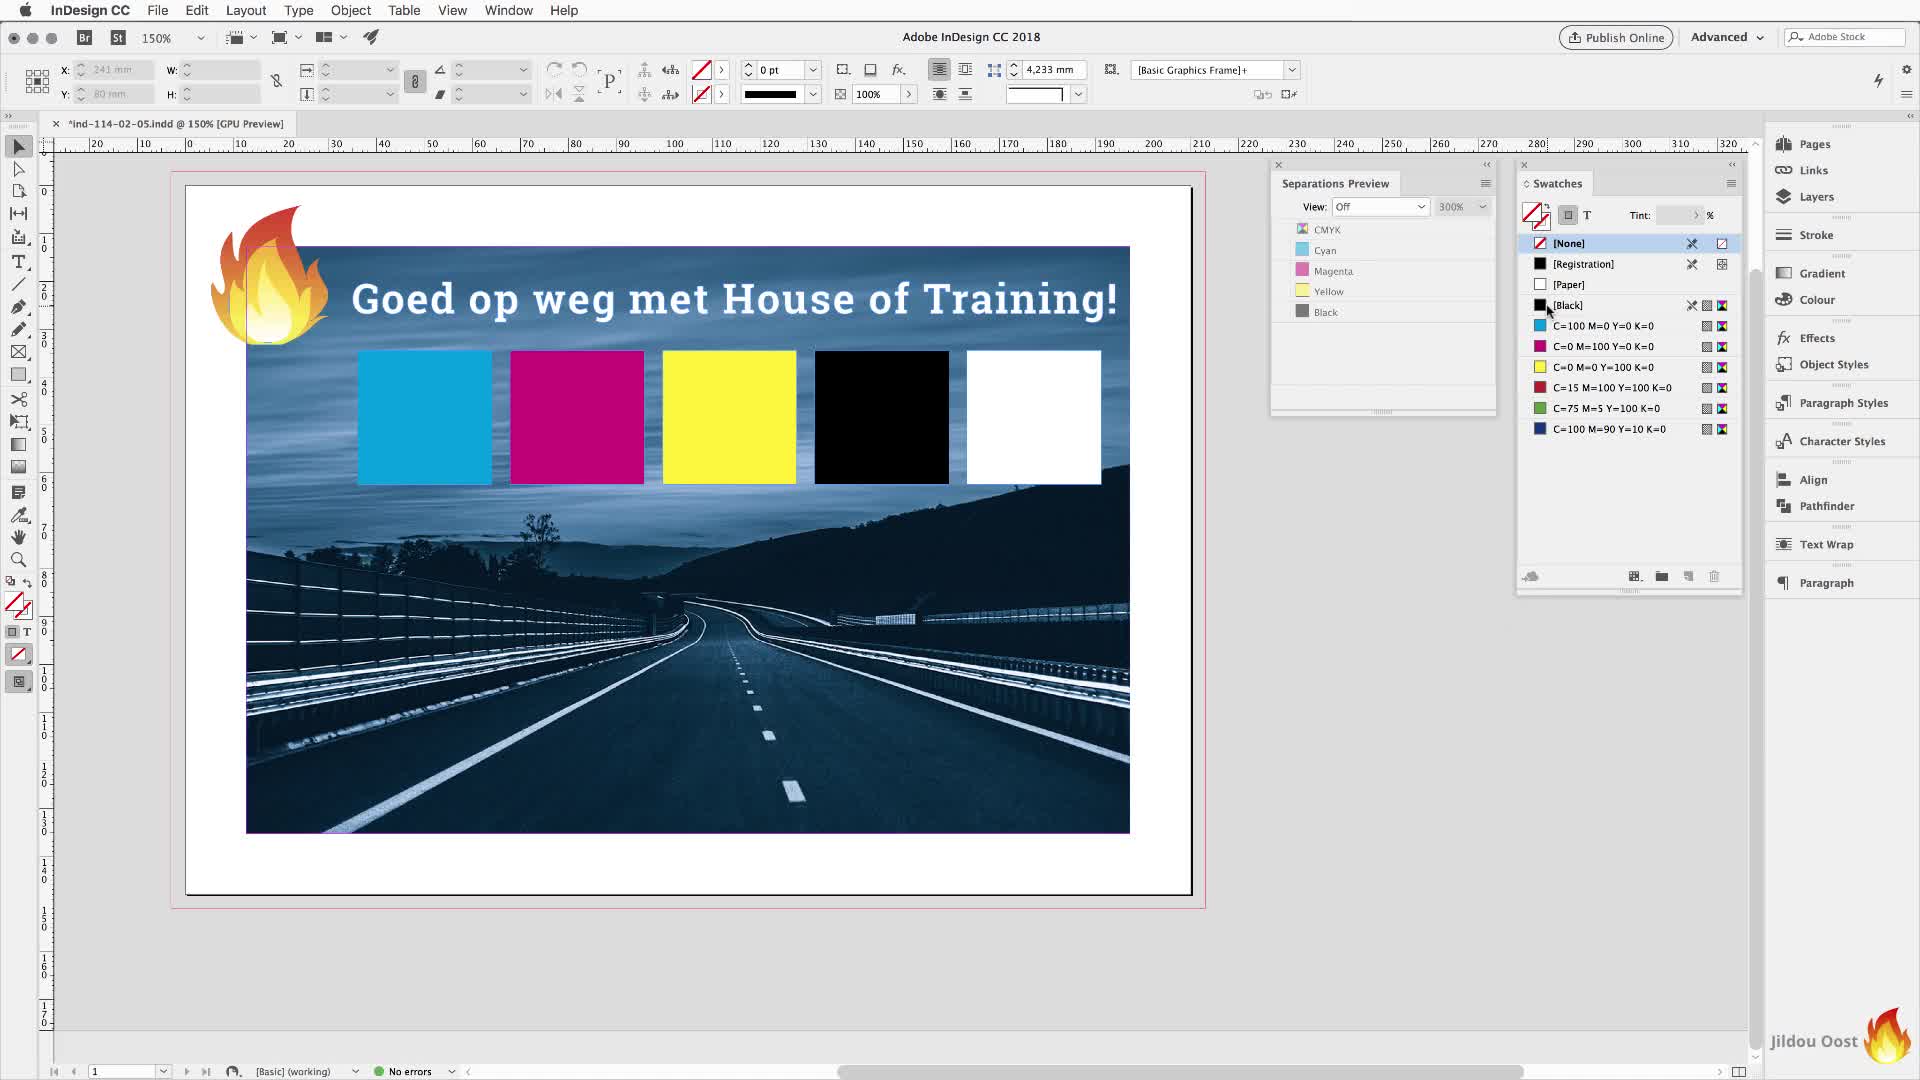Select the Gradient Swatch tool
1920x1080 pixels.
click(x=18, y=444)
